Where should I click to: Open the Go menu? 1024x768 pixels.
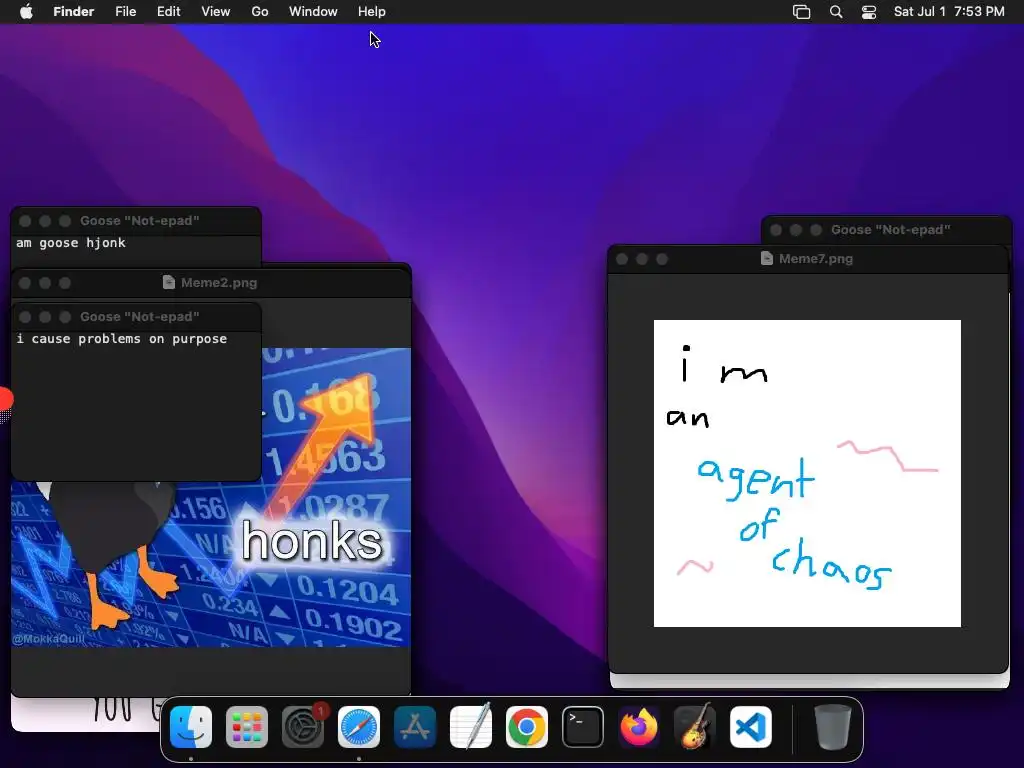click(260, 12)
